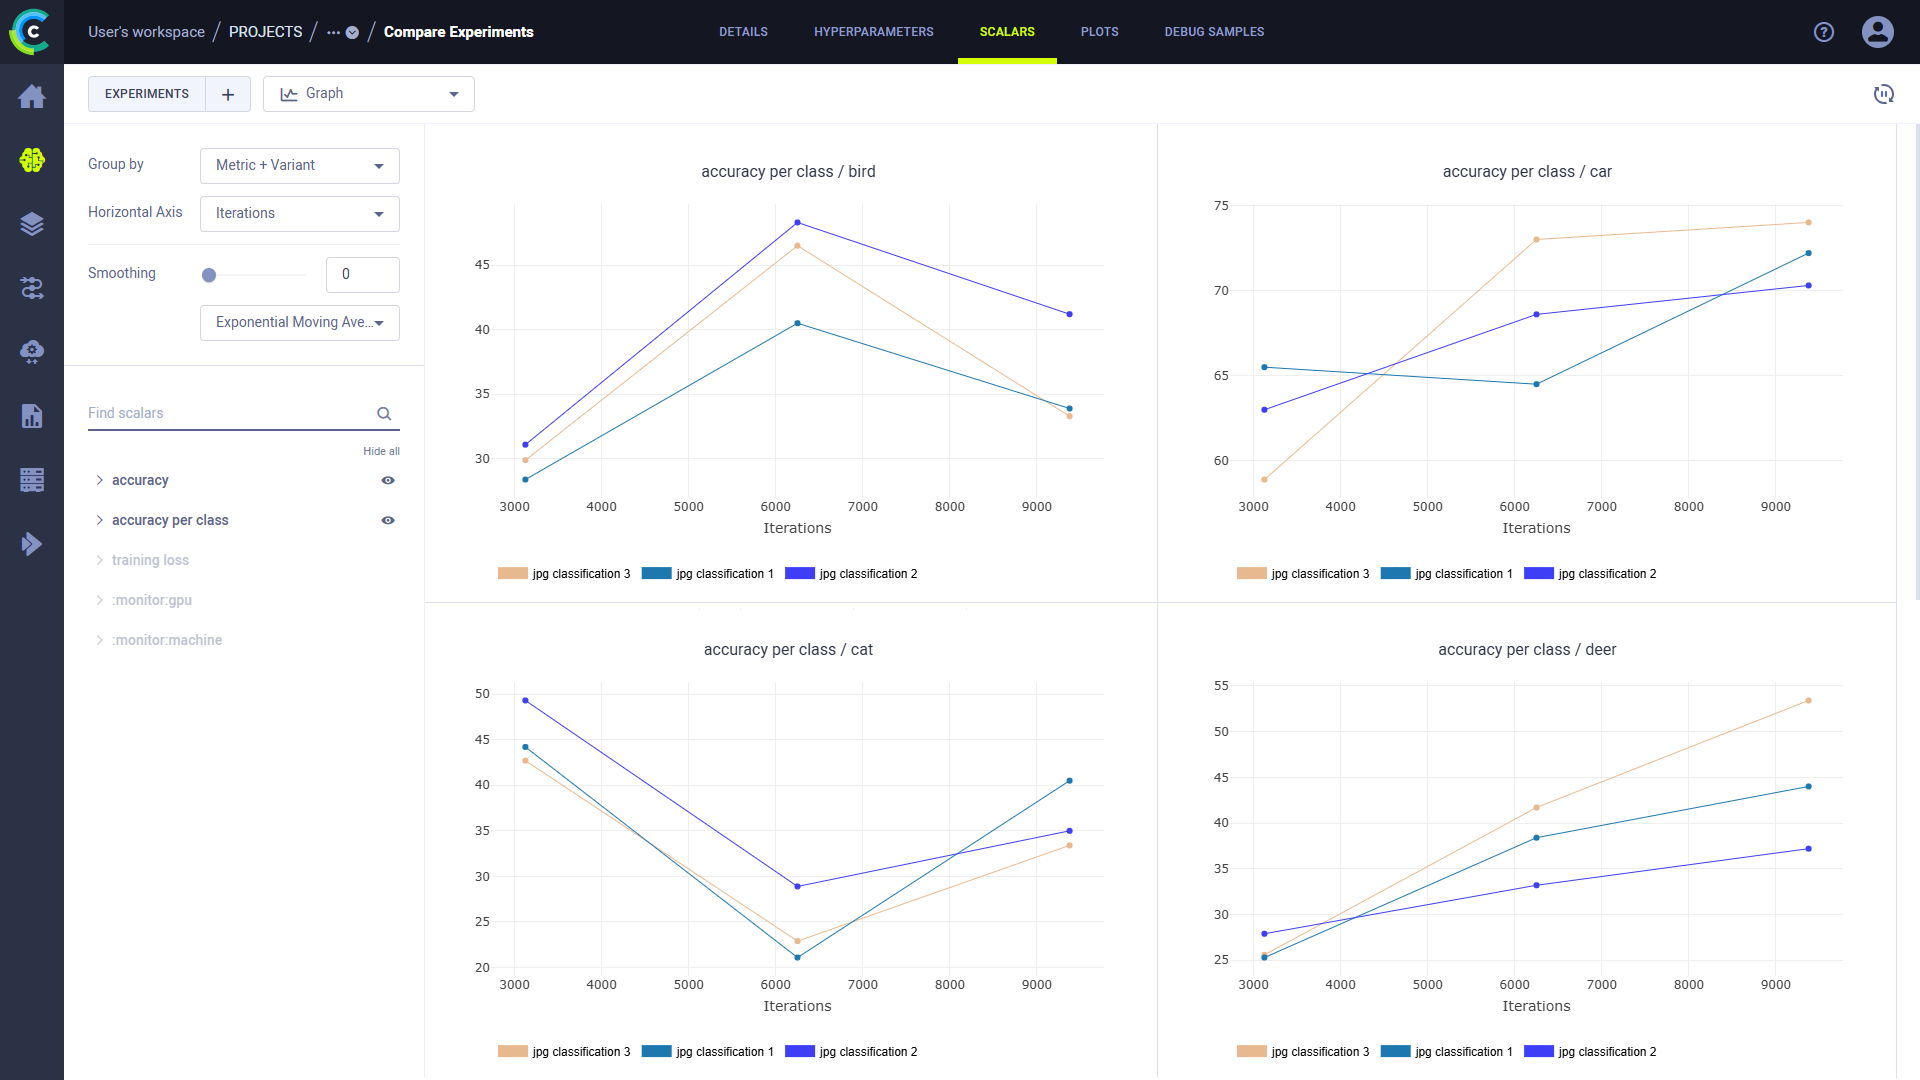Toggle visibility of accuracy metric
Image resolution: width=1920 pixels, height=1080 pixels.
[x=386, y=480]
